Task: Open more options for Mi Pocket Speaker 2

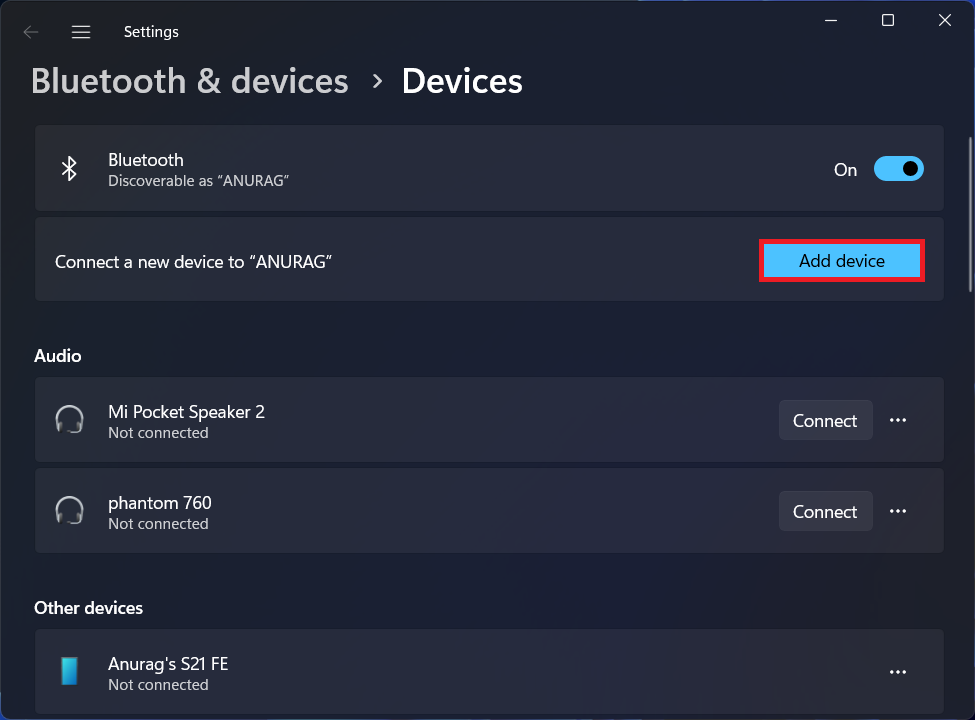Action: pos(897,420)
